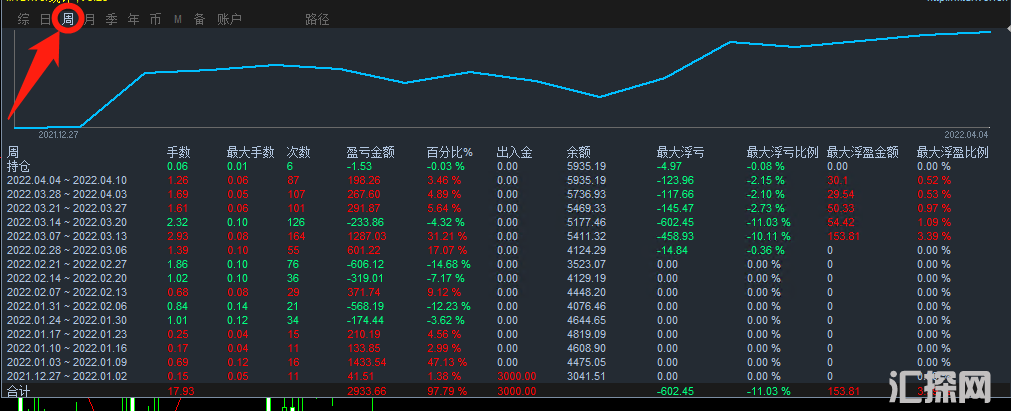Open the 路径 path tab
Image resolution: width=1011 pixels, height=411 pixels.
pos(317,19)
